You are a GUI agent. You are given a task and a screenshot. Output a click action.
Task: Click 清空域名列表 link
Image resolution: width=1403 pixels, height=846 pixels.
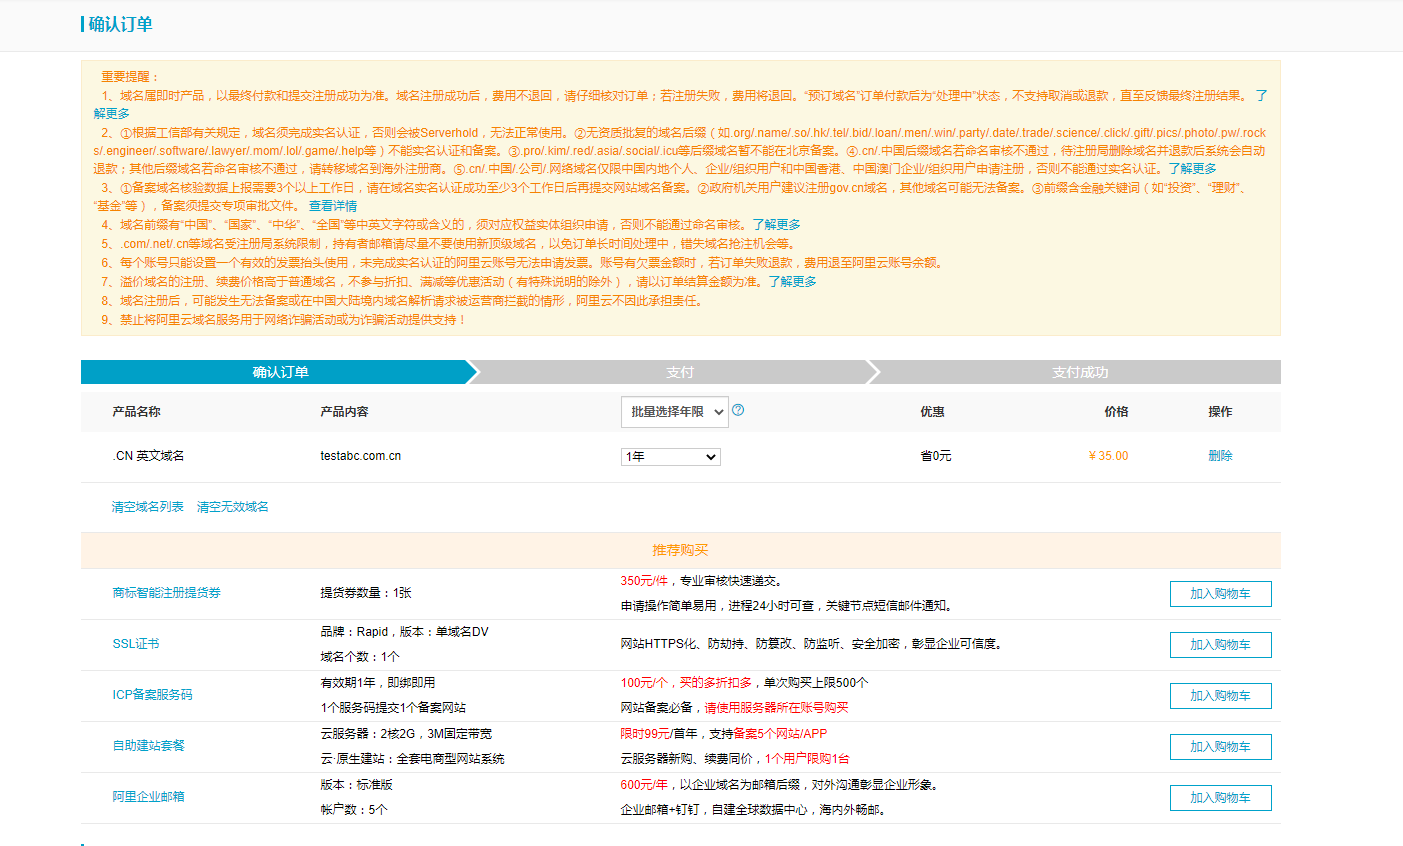pos(148,507)
